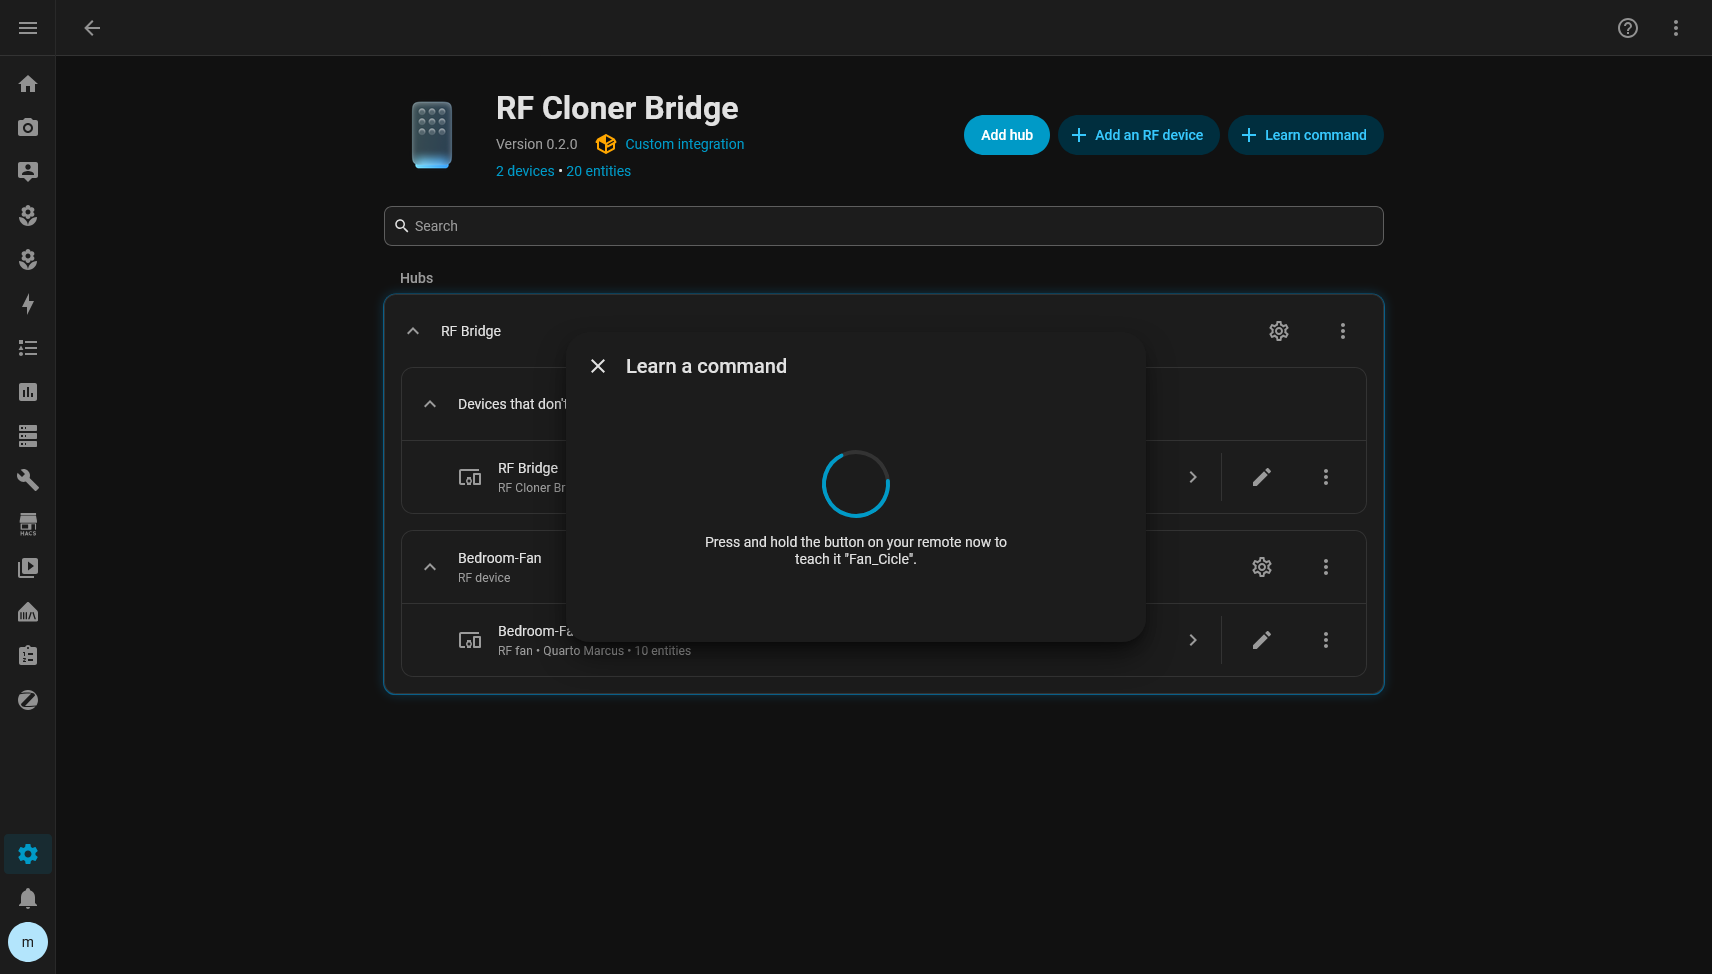Collapse the RF Bridge hub section

[413, 331]
